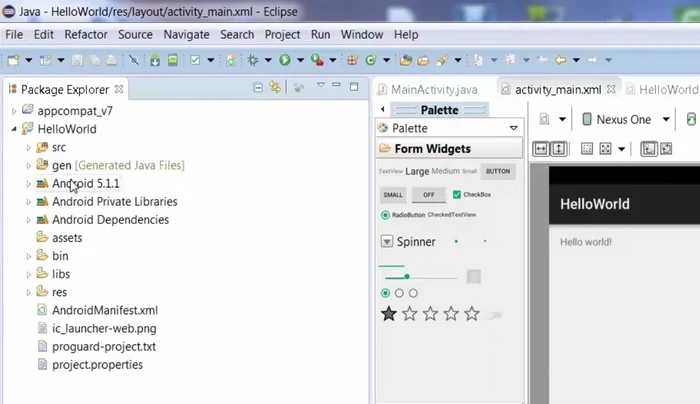Select the Package Explorer tab

pyautogui.click(x=65, y=90)
